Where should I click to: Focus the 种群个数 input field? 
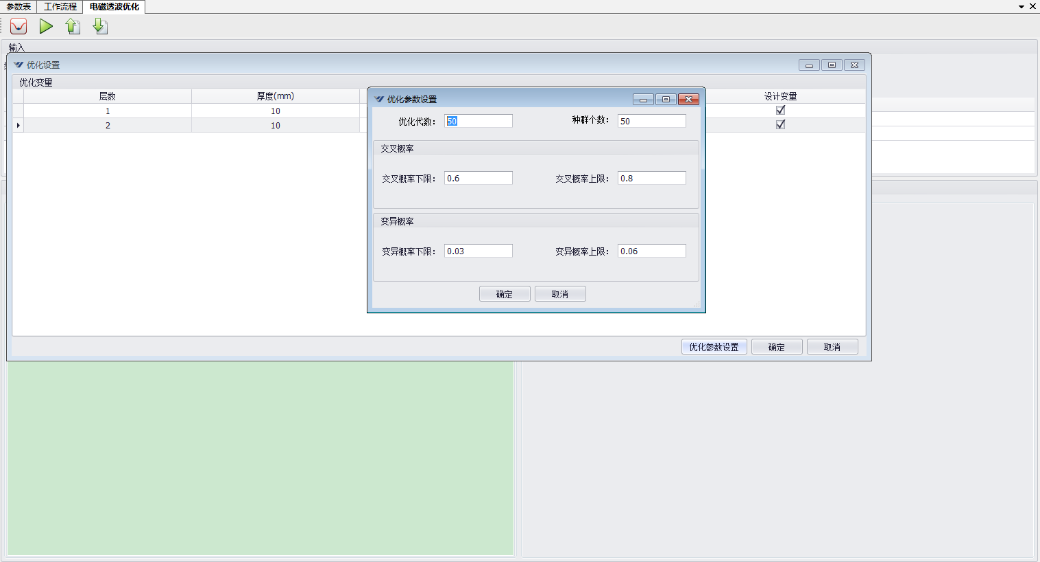[x=651, y=121]
